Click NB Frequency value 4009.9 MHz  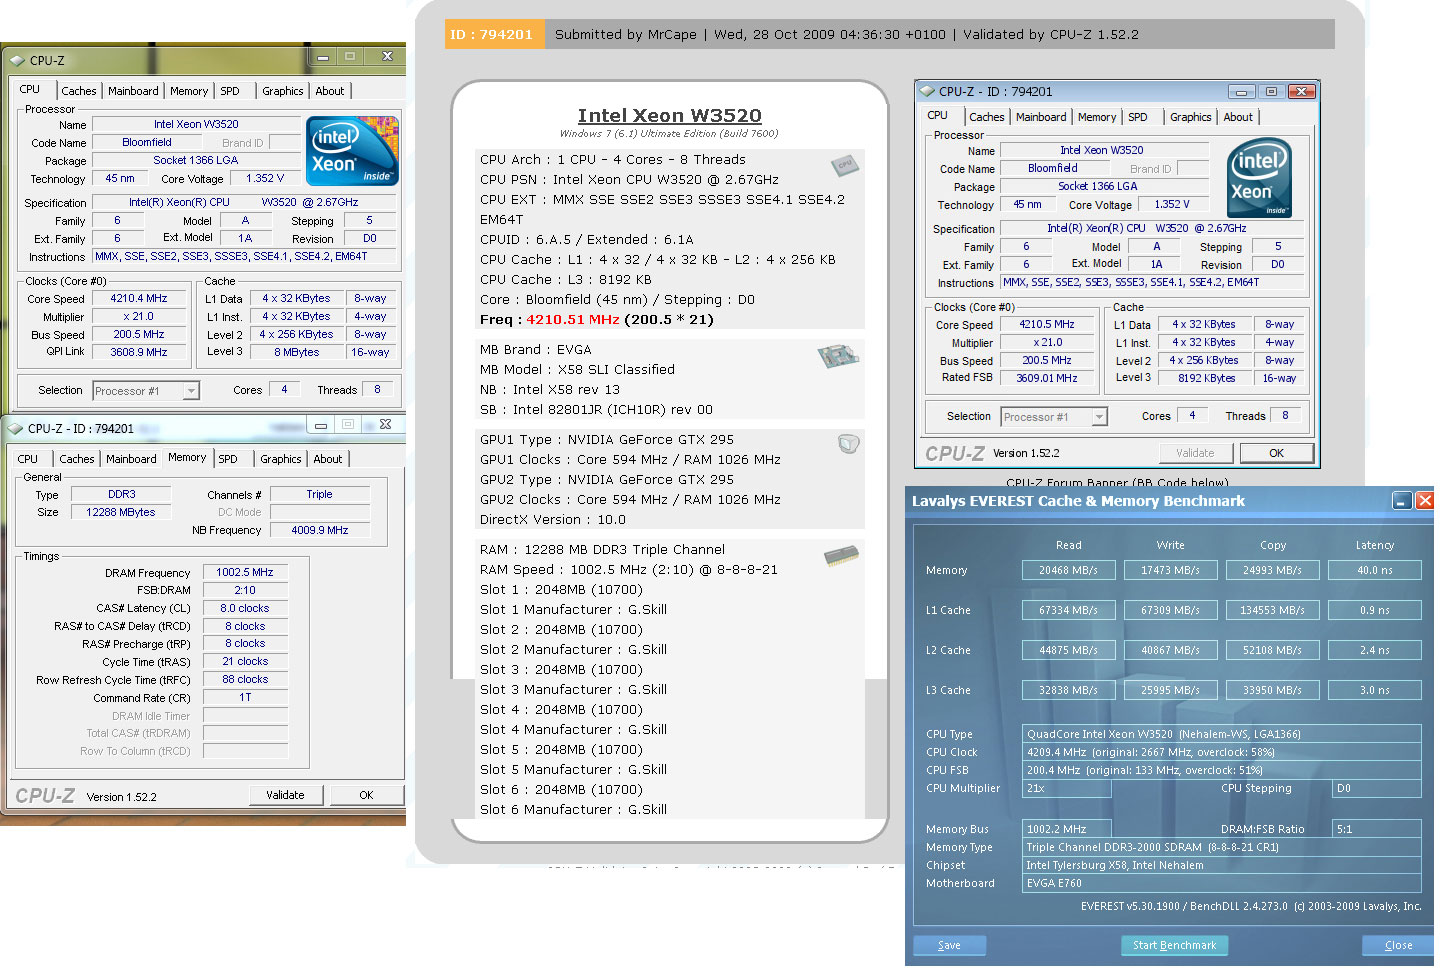320,531
